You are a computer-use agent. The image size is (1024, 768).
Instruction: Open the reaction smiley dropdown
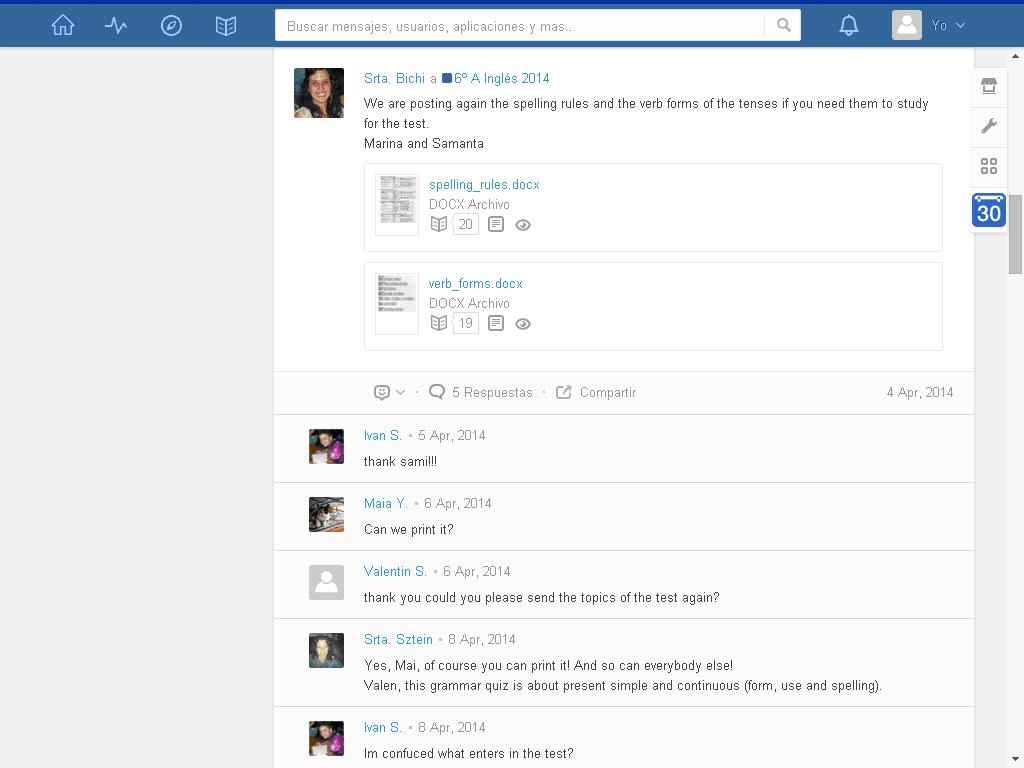pyautogui.click(x=389, y=392)
